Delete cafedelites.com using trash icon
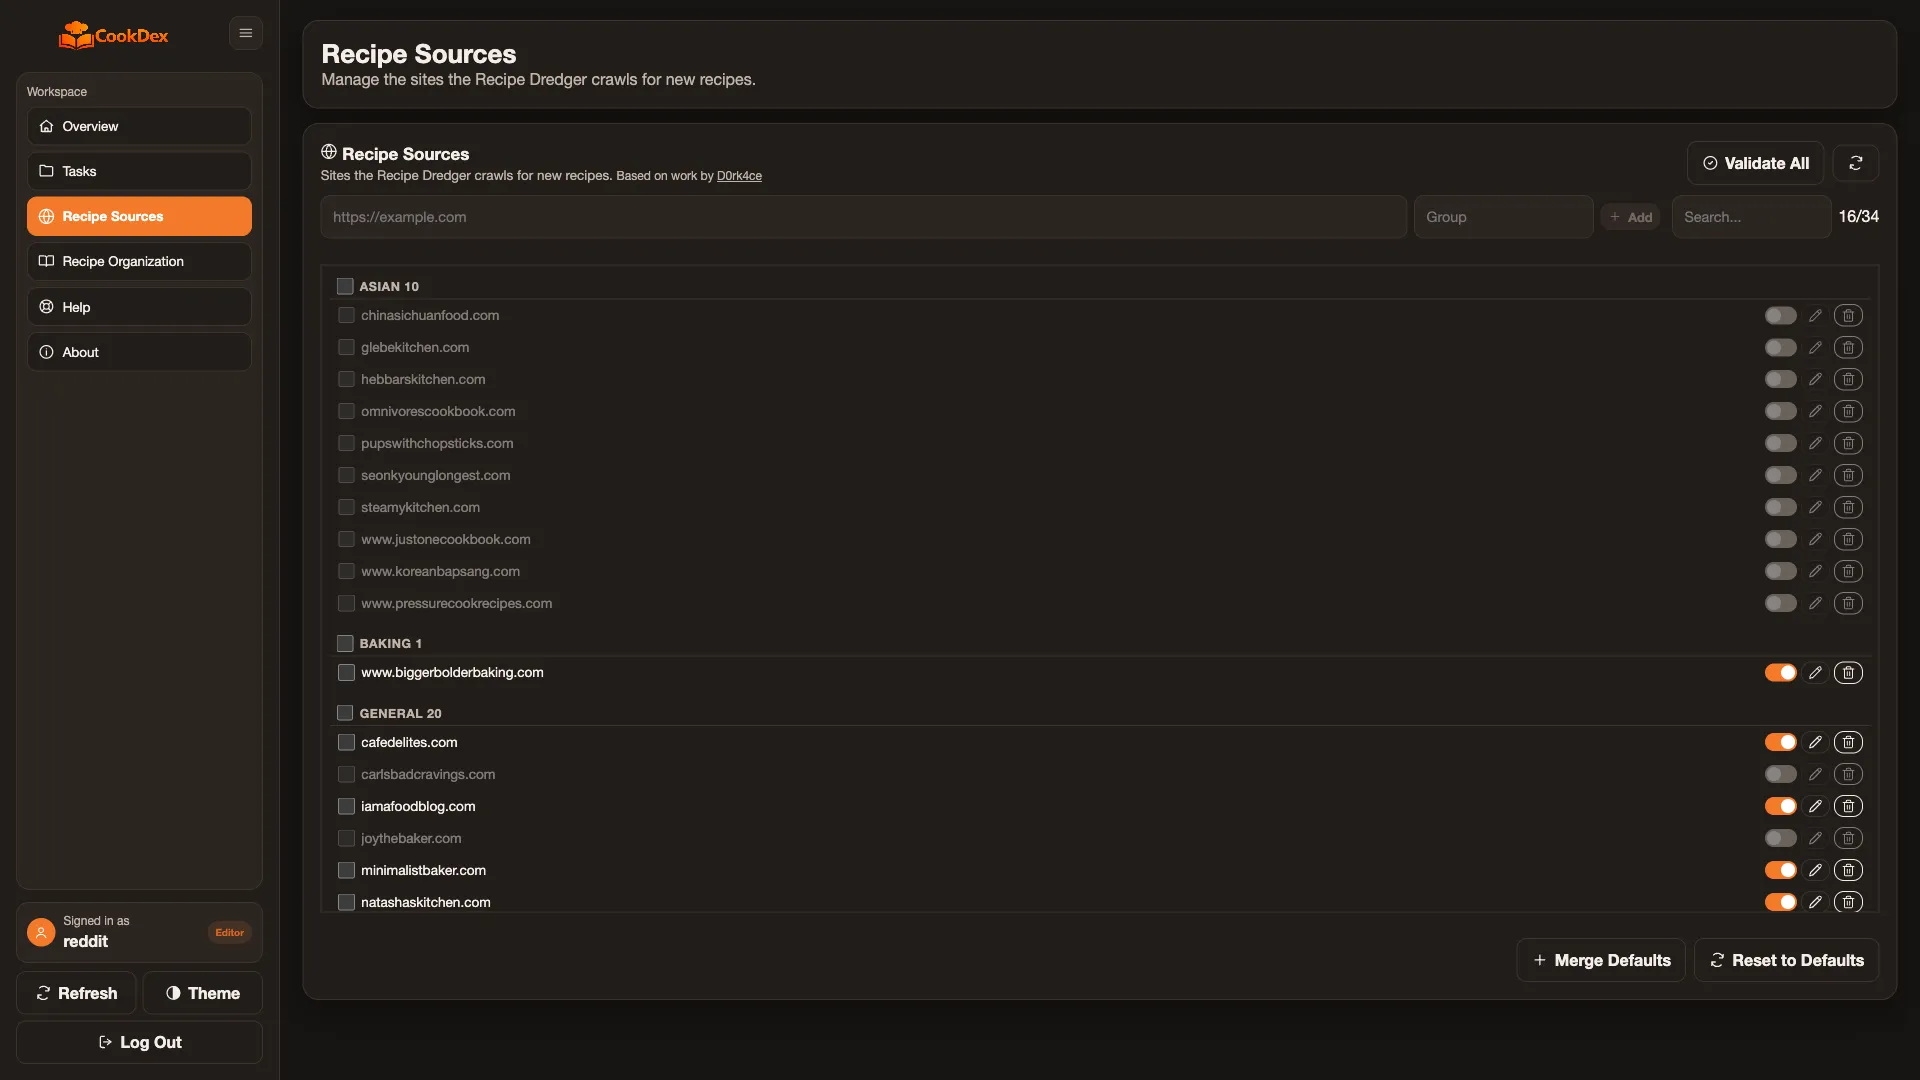The width and height of the screenshot is (1920, 1080). coord(1848,743)
